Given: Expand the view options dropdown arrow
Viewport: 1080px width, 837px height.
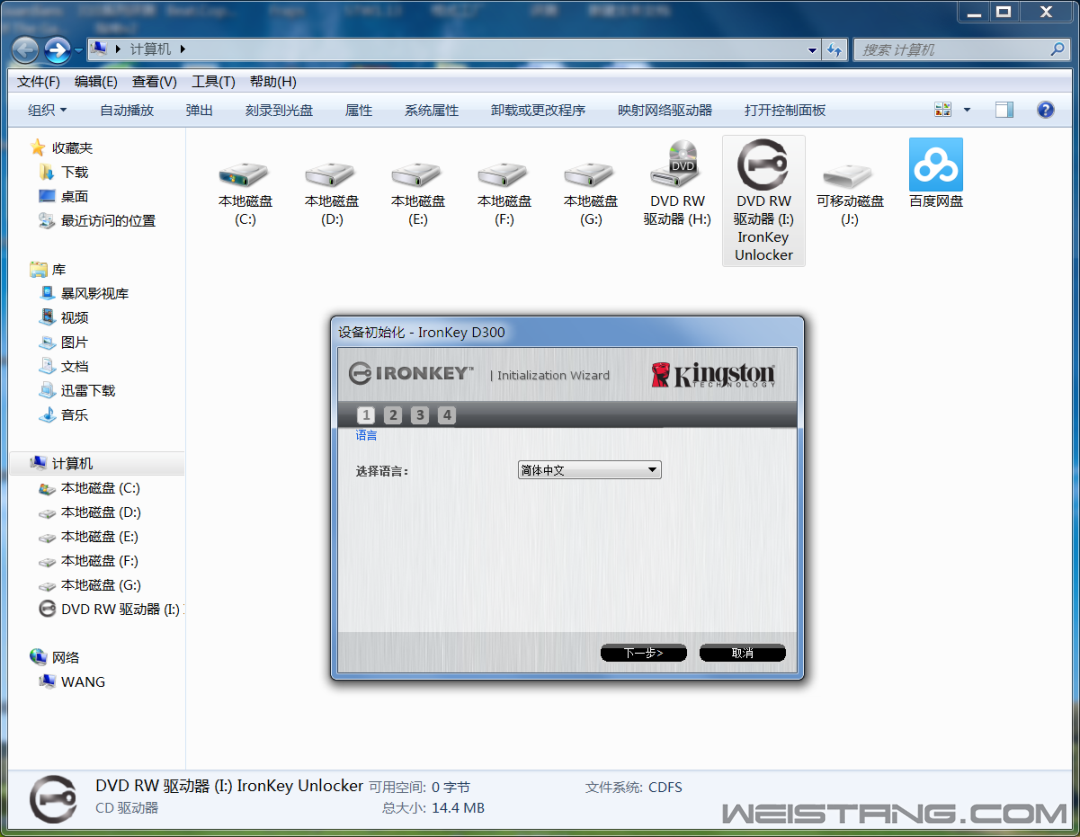Looking at the screenshot, I should (967, 110).
